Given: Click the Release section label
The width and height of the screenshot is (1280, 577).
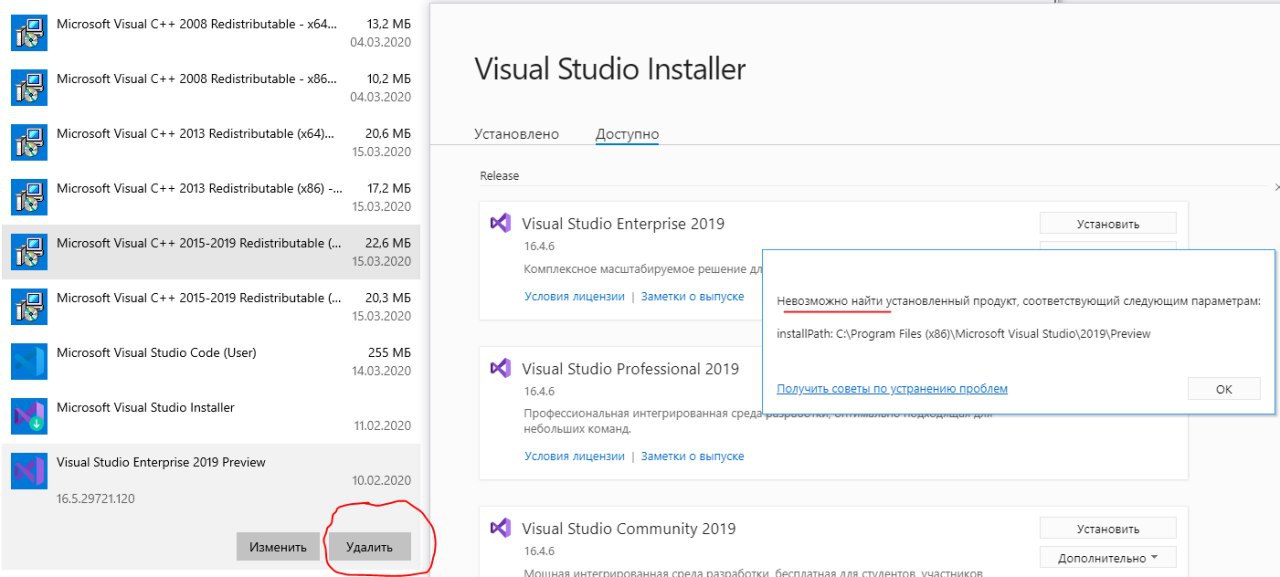Looking at the screenshot, I should (499, 176).
